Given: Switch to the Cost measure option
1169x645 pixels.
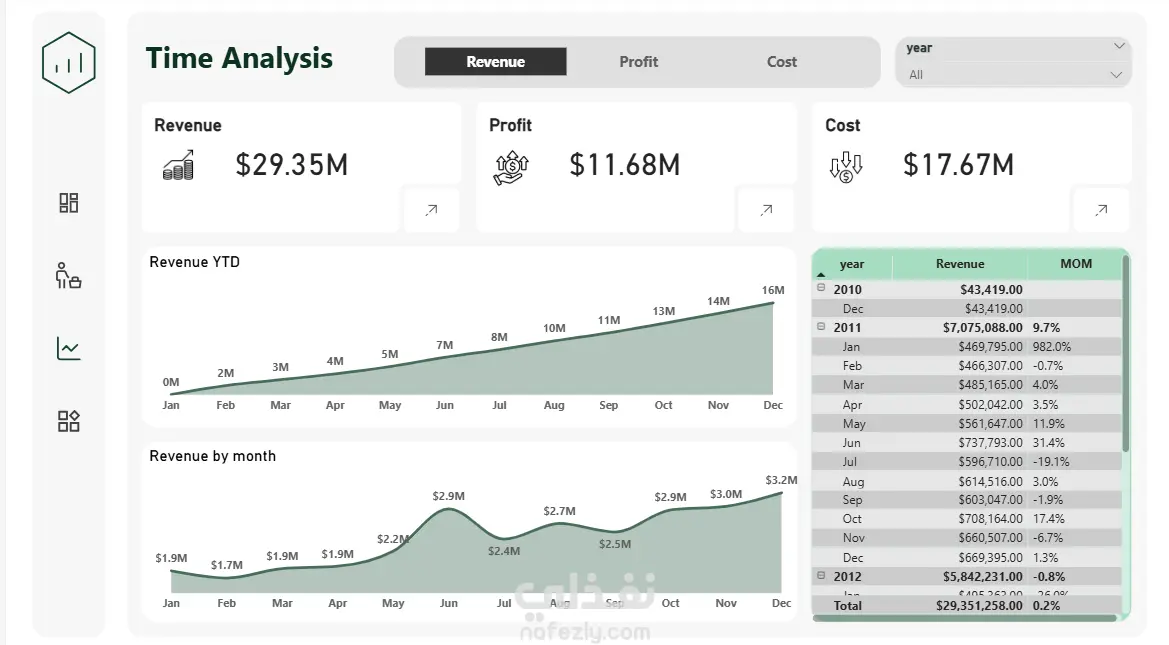Looking at the screenshot, I should coord(782,62).
